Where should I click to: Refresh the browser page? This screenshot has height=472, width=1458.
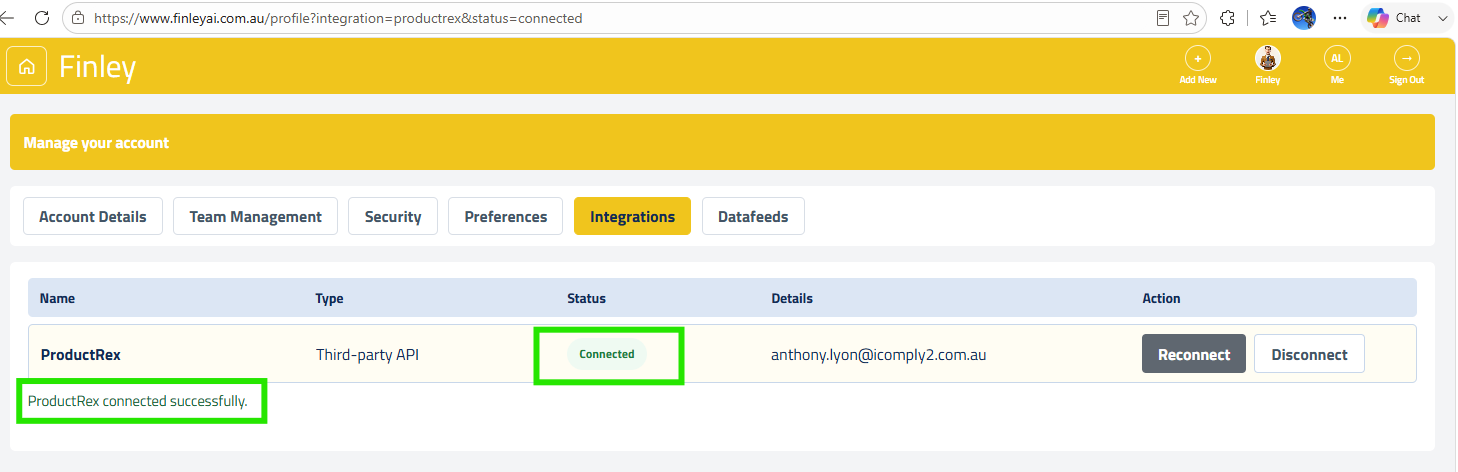pyautogui.click(x=42, y=18)
